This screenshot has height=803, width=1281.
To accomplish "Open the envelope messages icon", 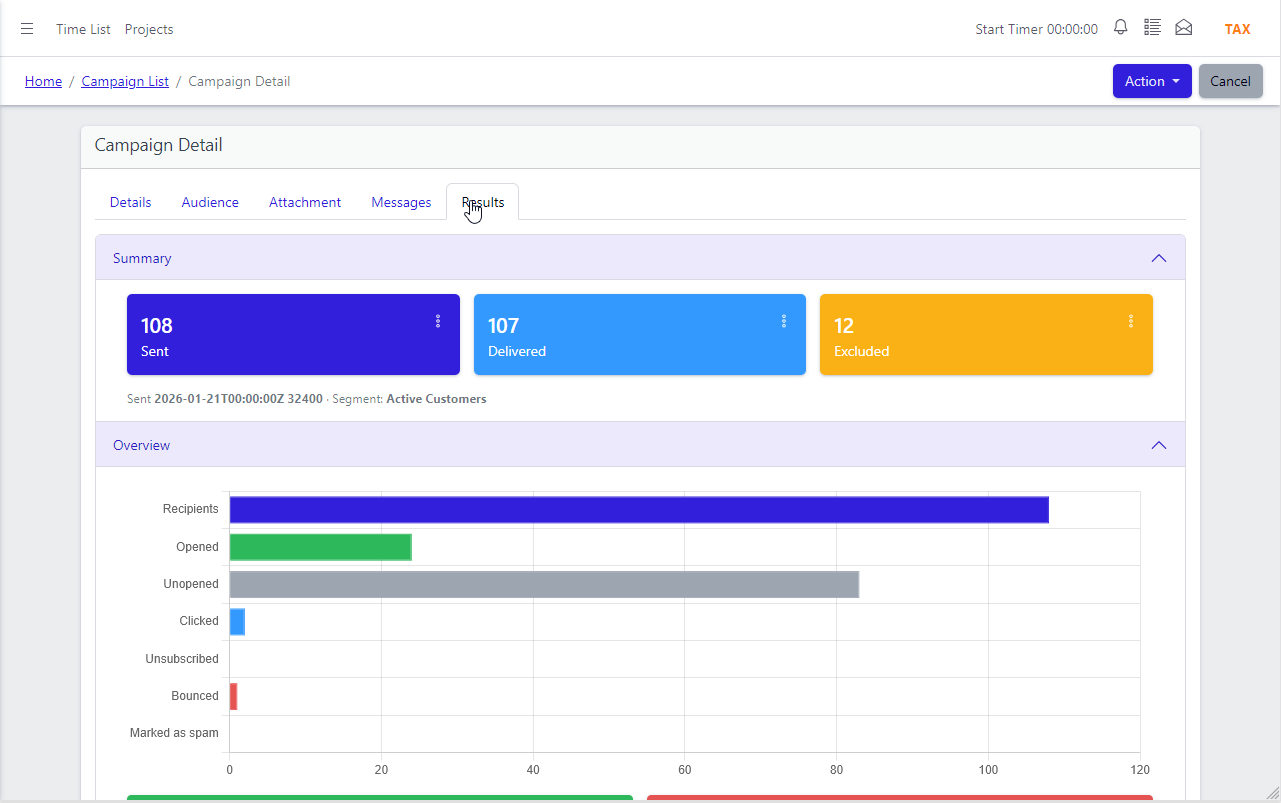I will 1184,28.
